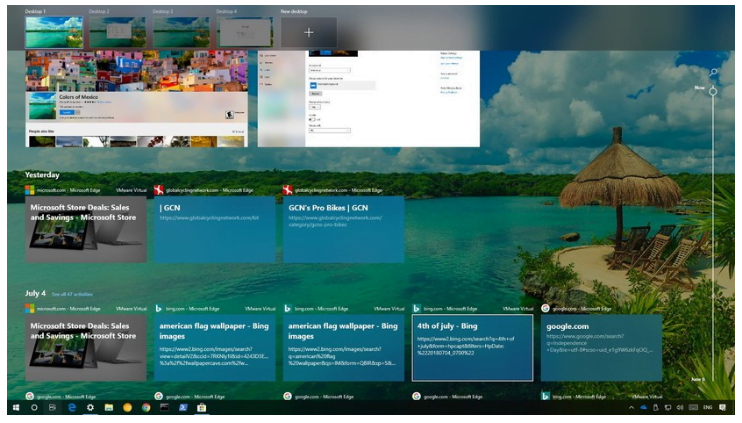Open Cortana search circle in taskbar
742x423 pixels.
[x=34, y=408]
